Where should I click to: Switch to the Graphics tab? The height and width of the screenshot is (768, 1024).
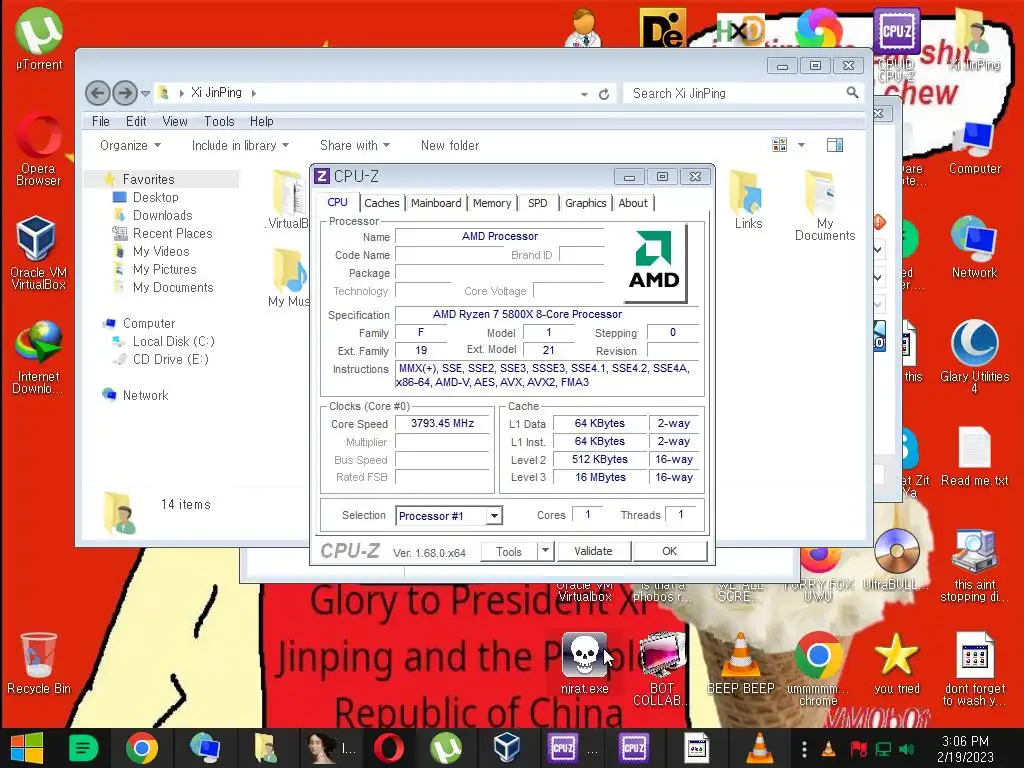pos(586,203)
